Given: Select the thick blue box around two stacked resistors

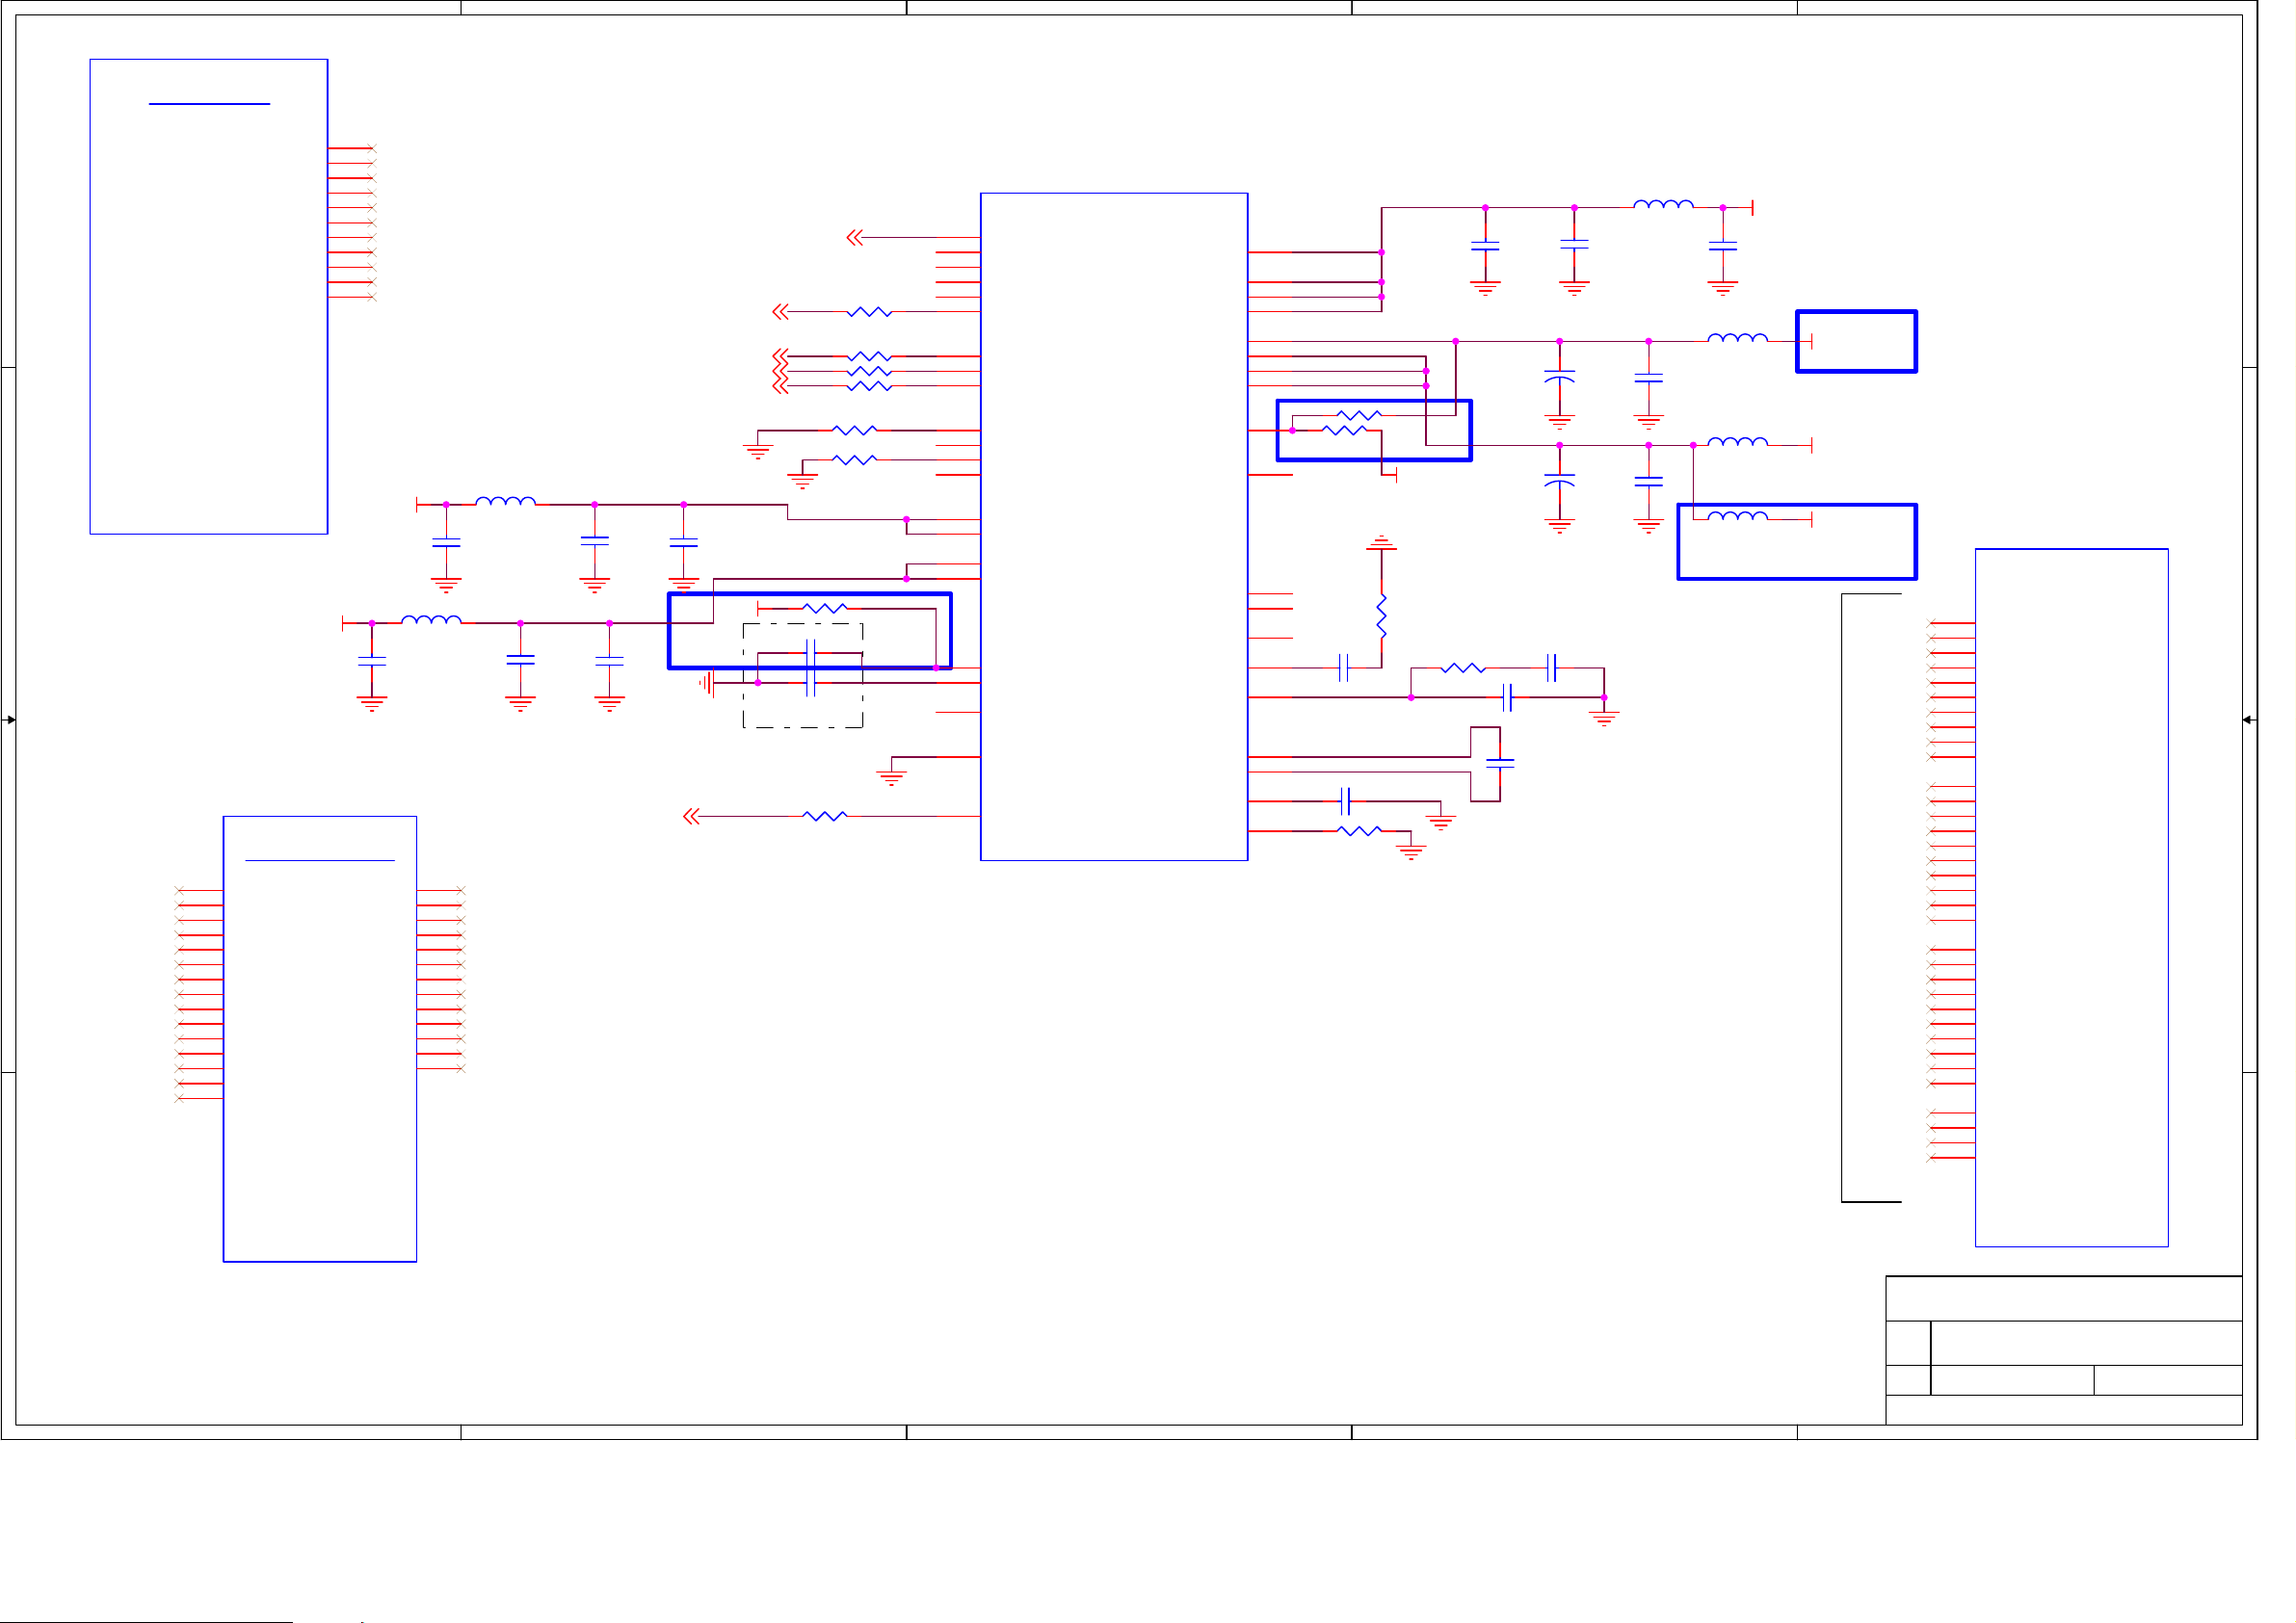Looking at the screenshot, I should [x=1373, y=430].
